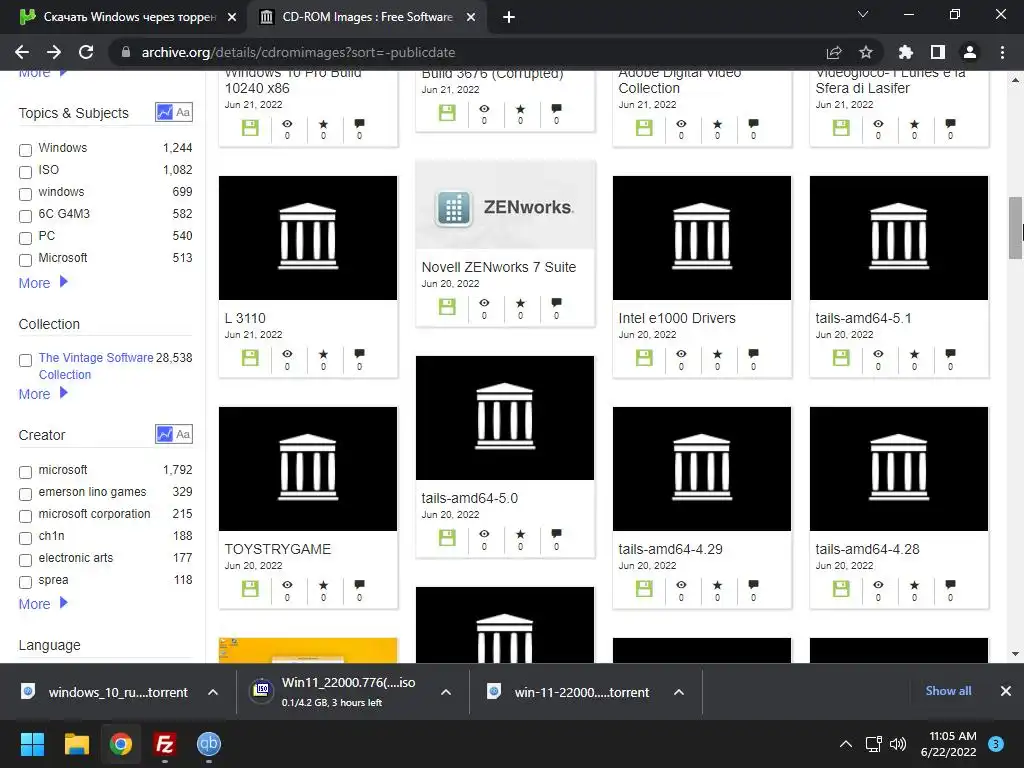
Task: Check the sprea creator checkbox
Action: [25, 583]
